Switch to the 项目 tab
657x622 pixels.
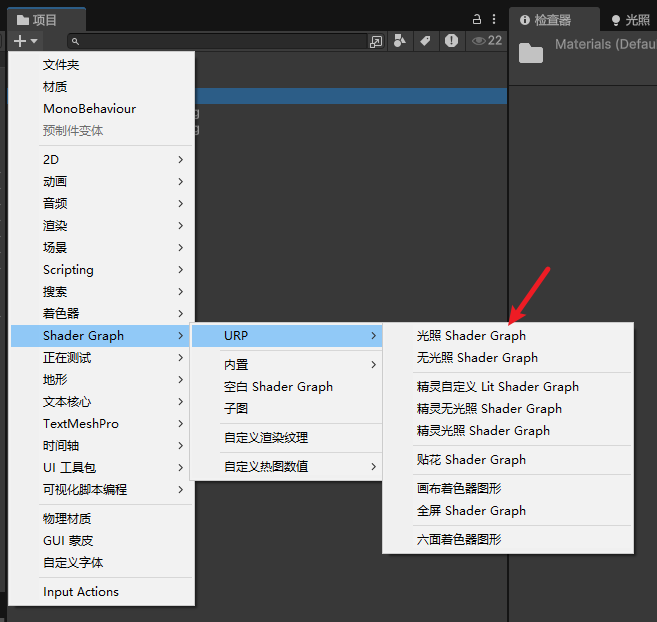[x=47, y=20]
